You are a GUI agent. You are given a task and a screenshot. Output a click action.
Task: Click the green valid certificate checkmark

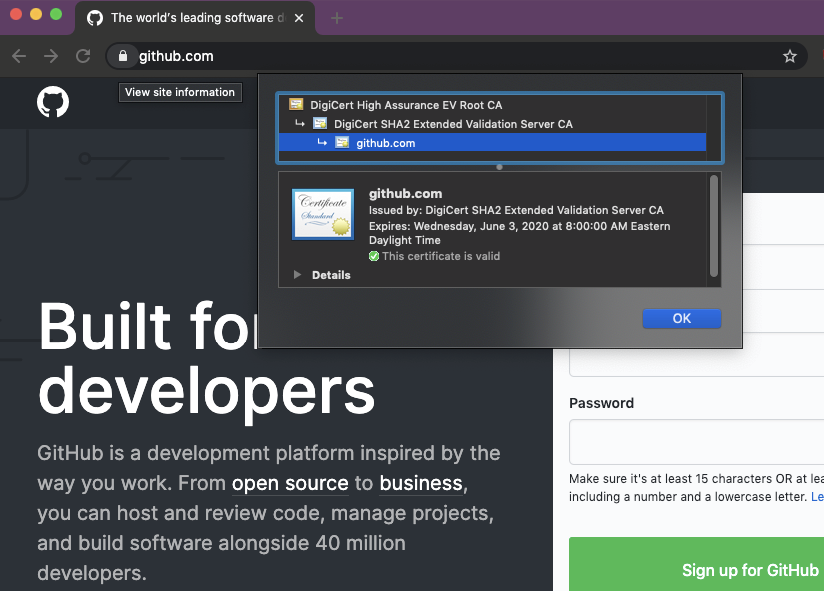[x=374, y=256]
